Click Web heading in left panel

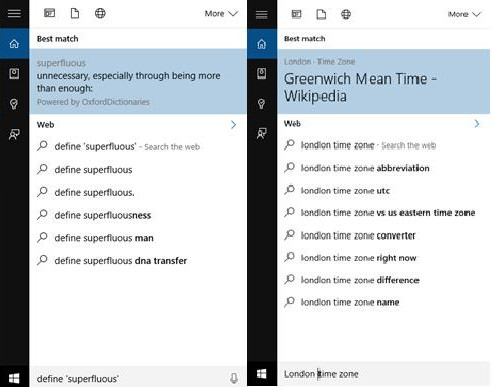click(45, 125)
